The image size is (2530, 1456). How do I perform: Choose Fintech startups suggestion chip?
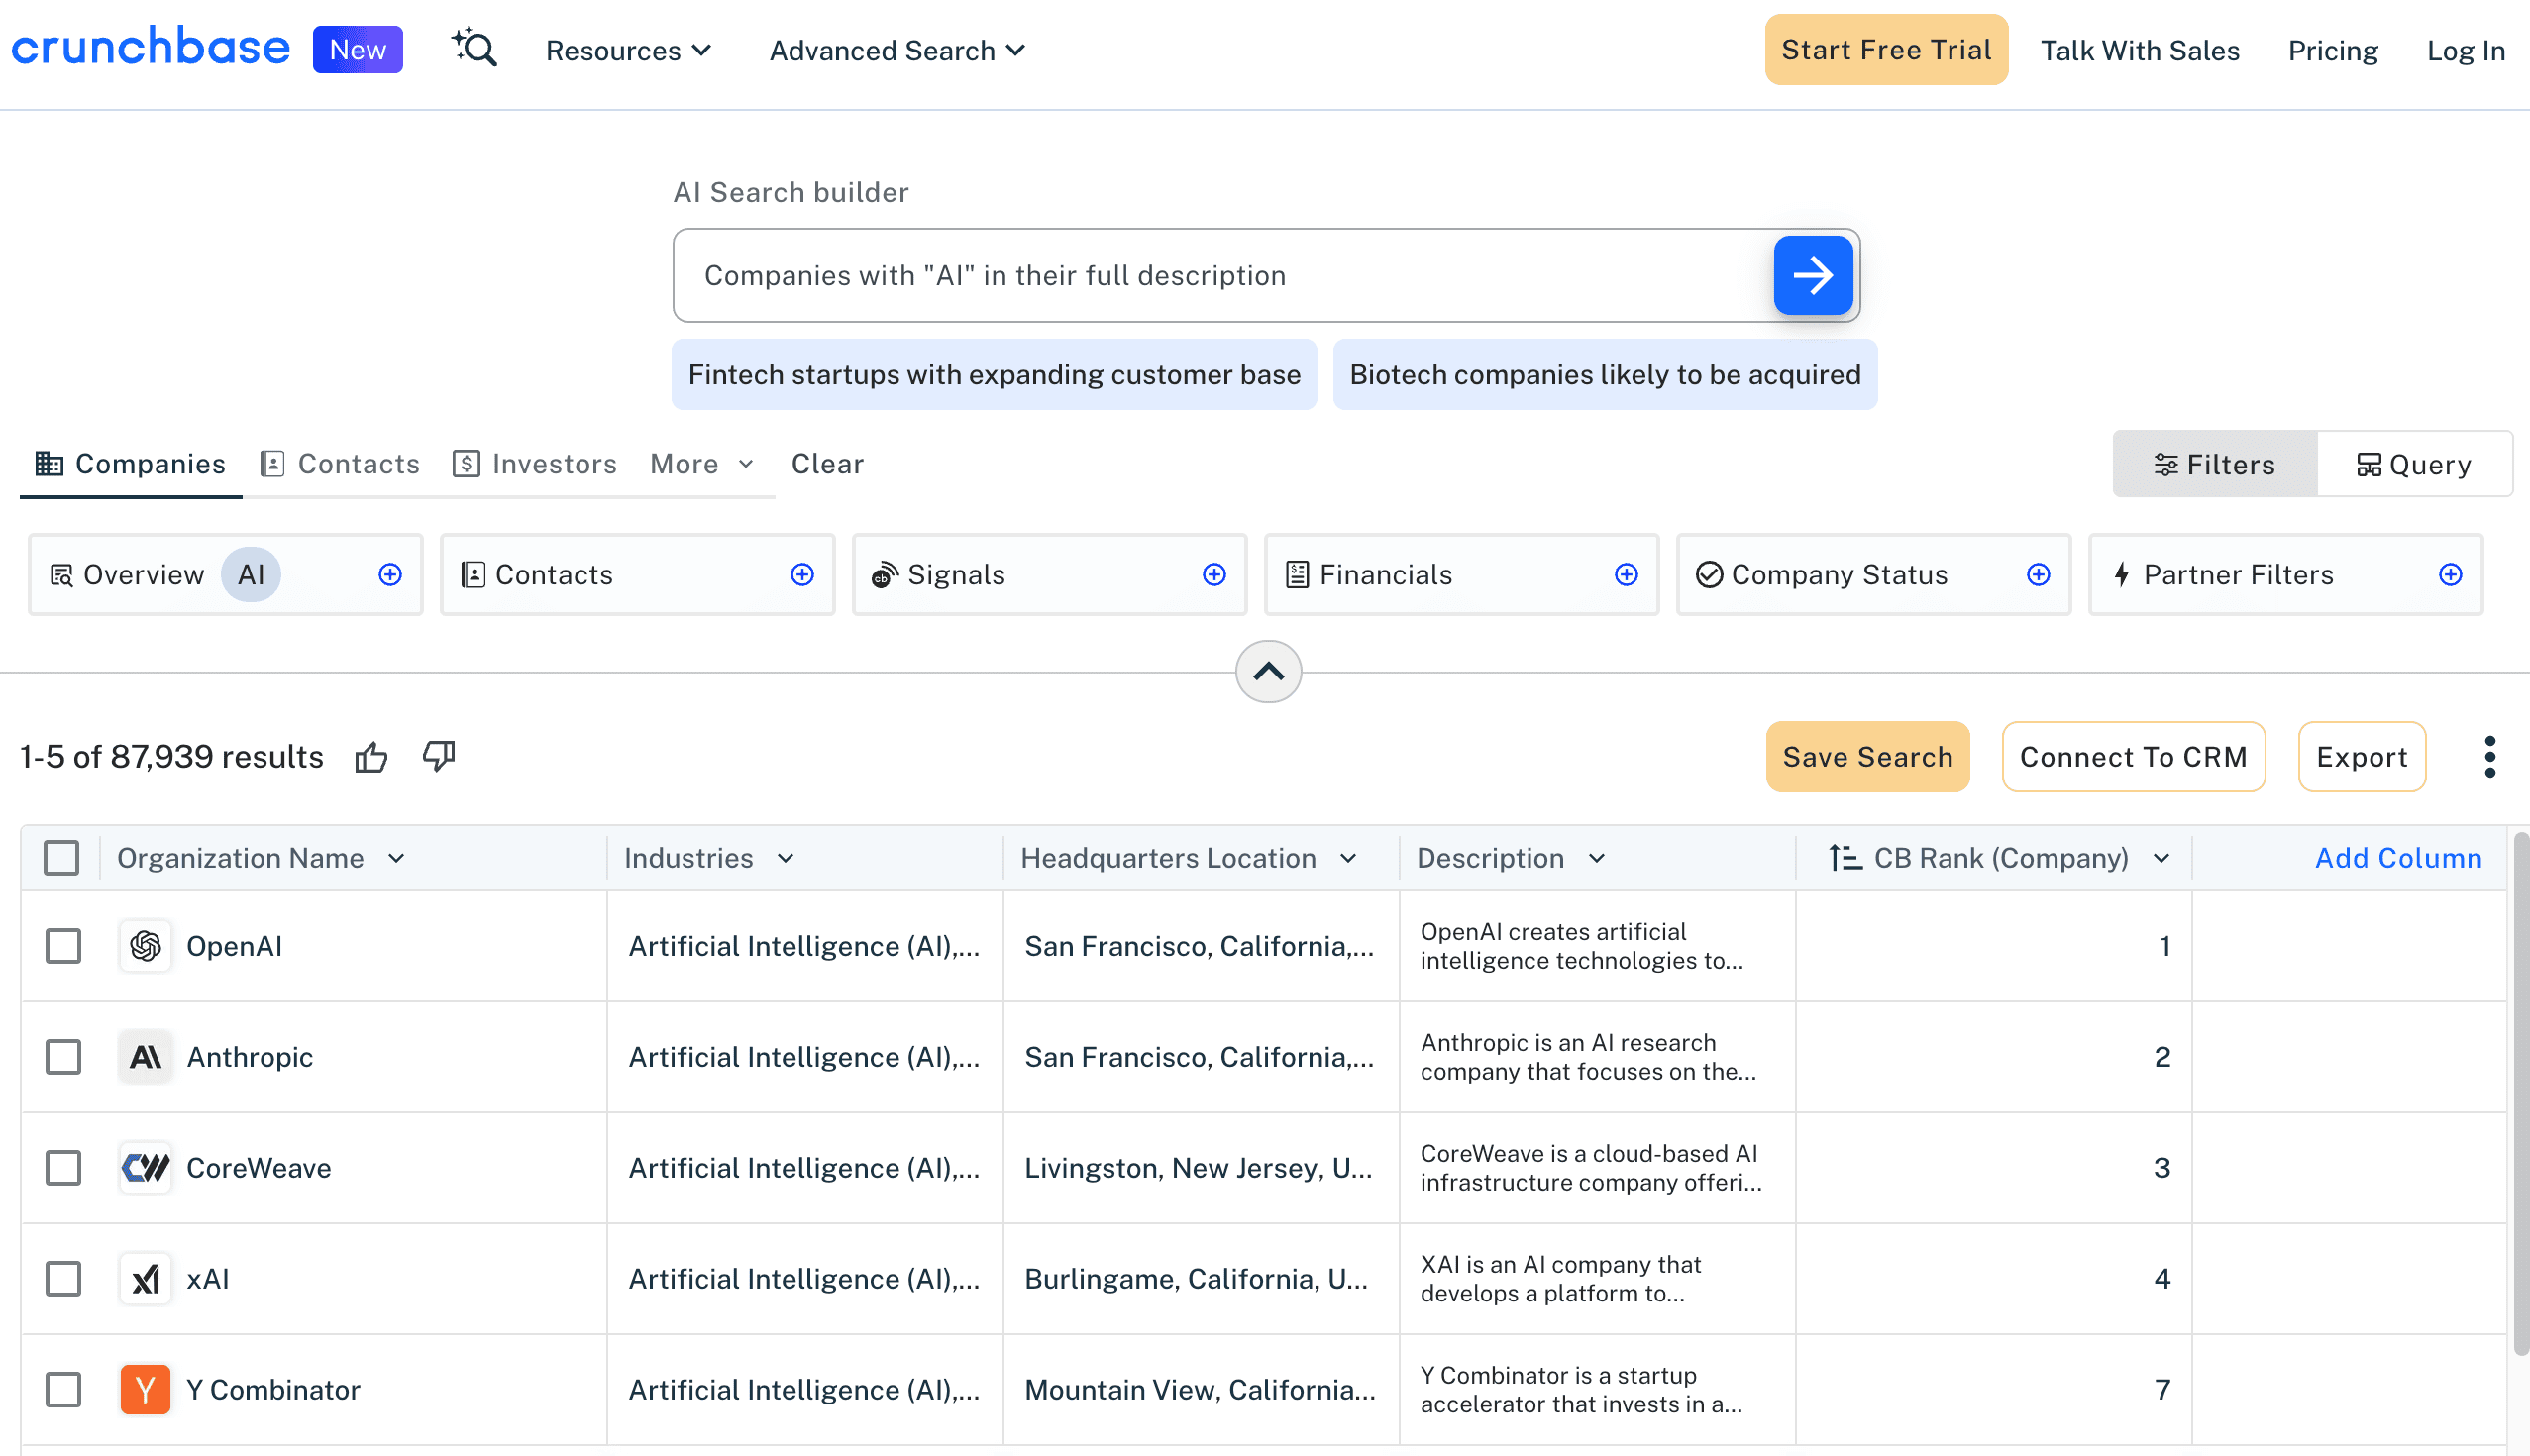click(x=994, y=374)
